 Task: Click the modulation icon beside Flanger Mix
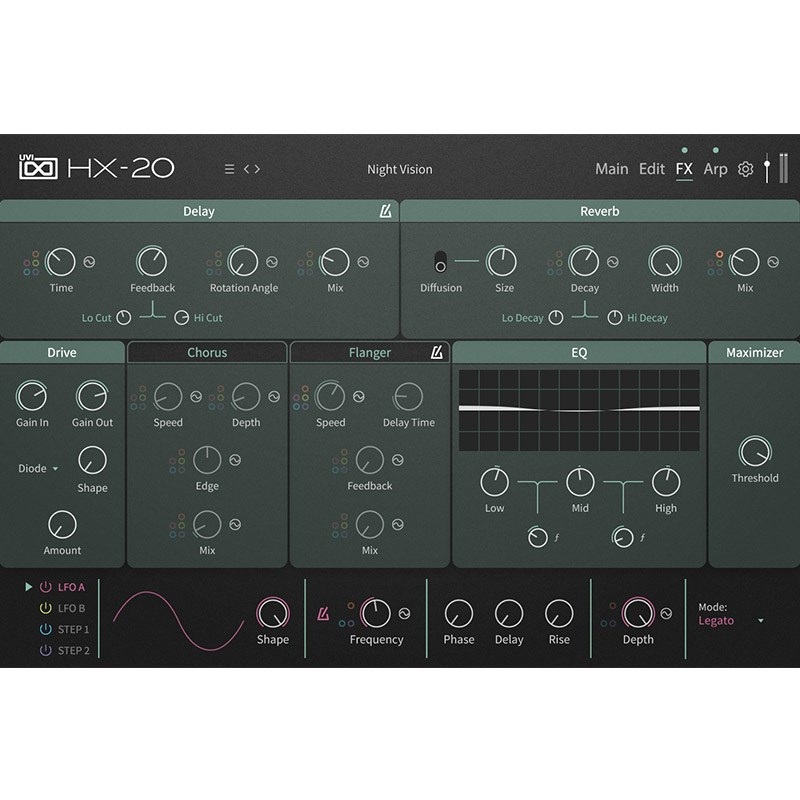click(x=398, y=524)
